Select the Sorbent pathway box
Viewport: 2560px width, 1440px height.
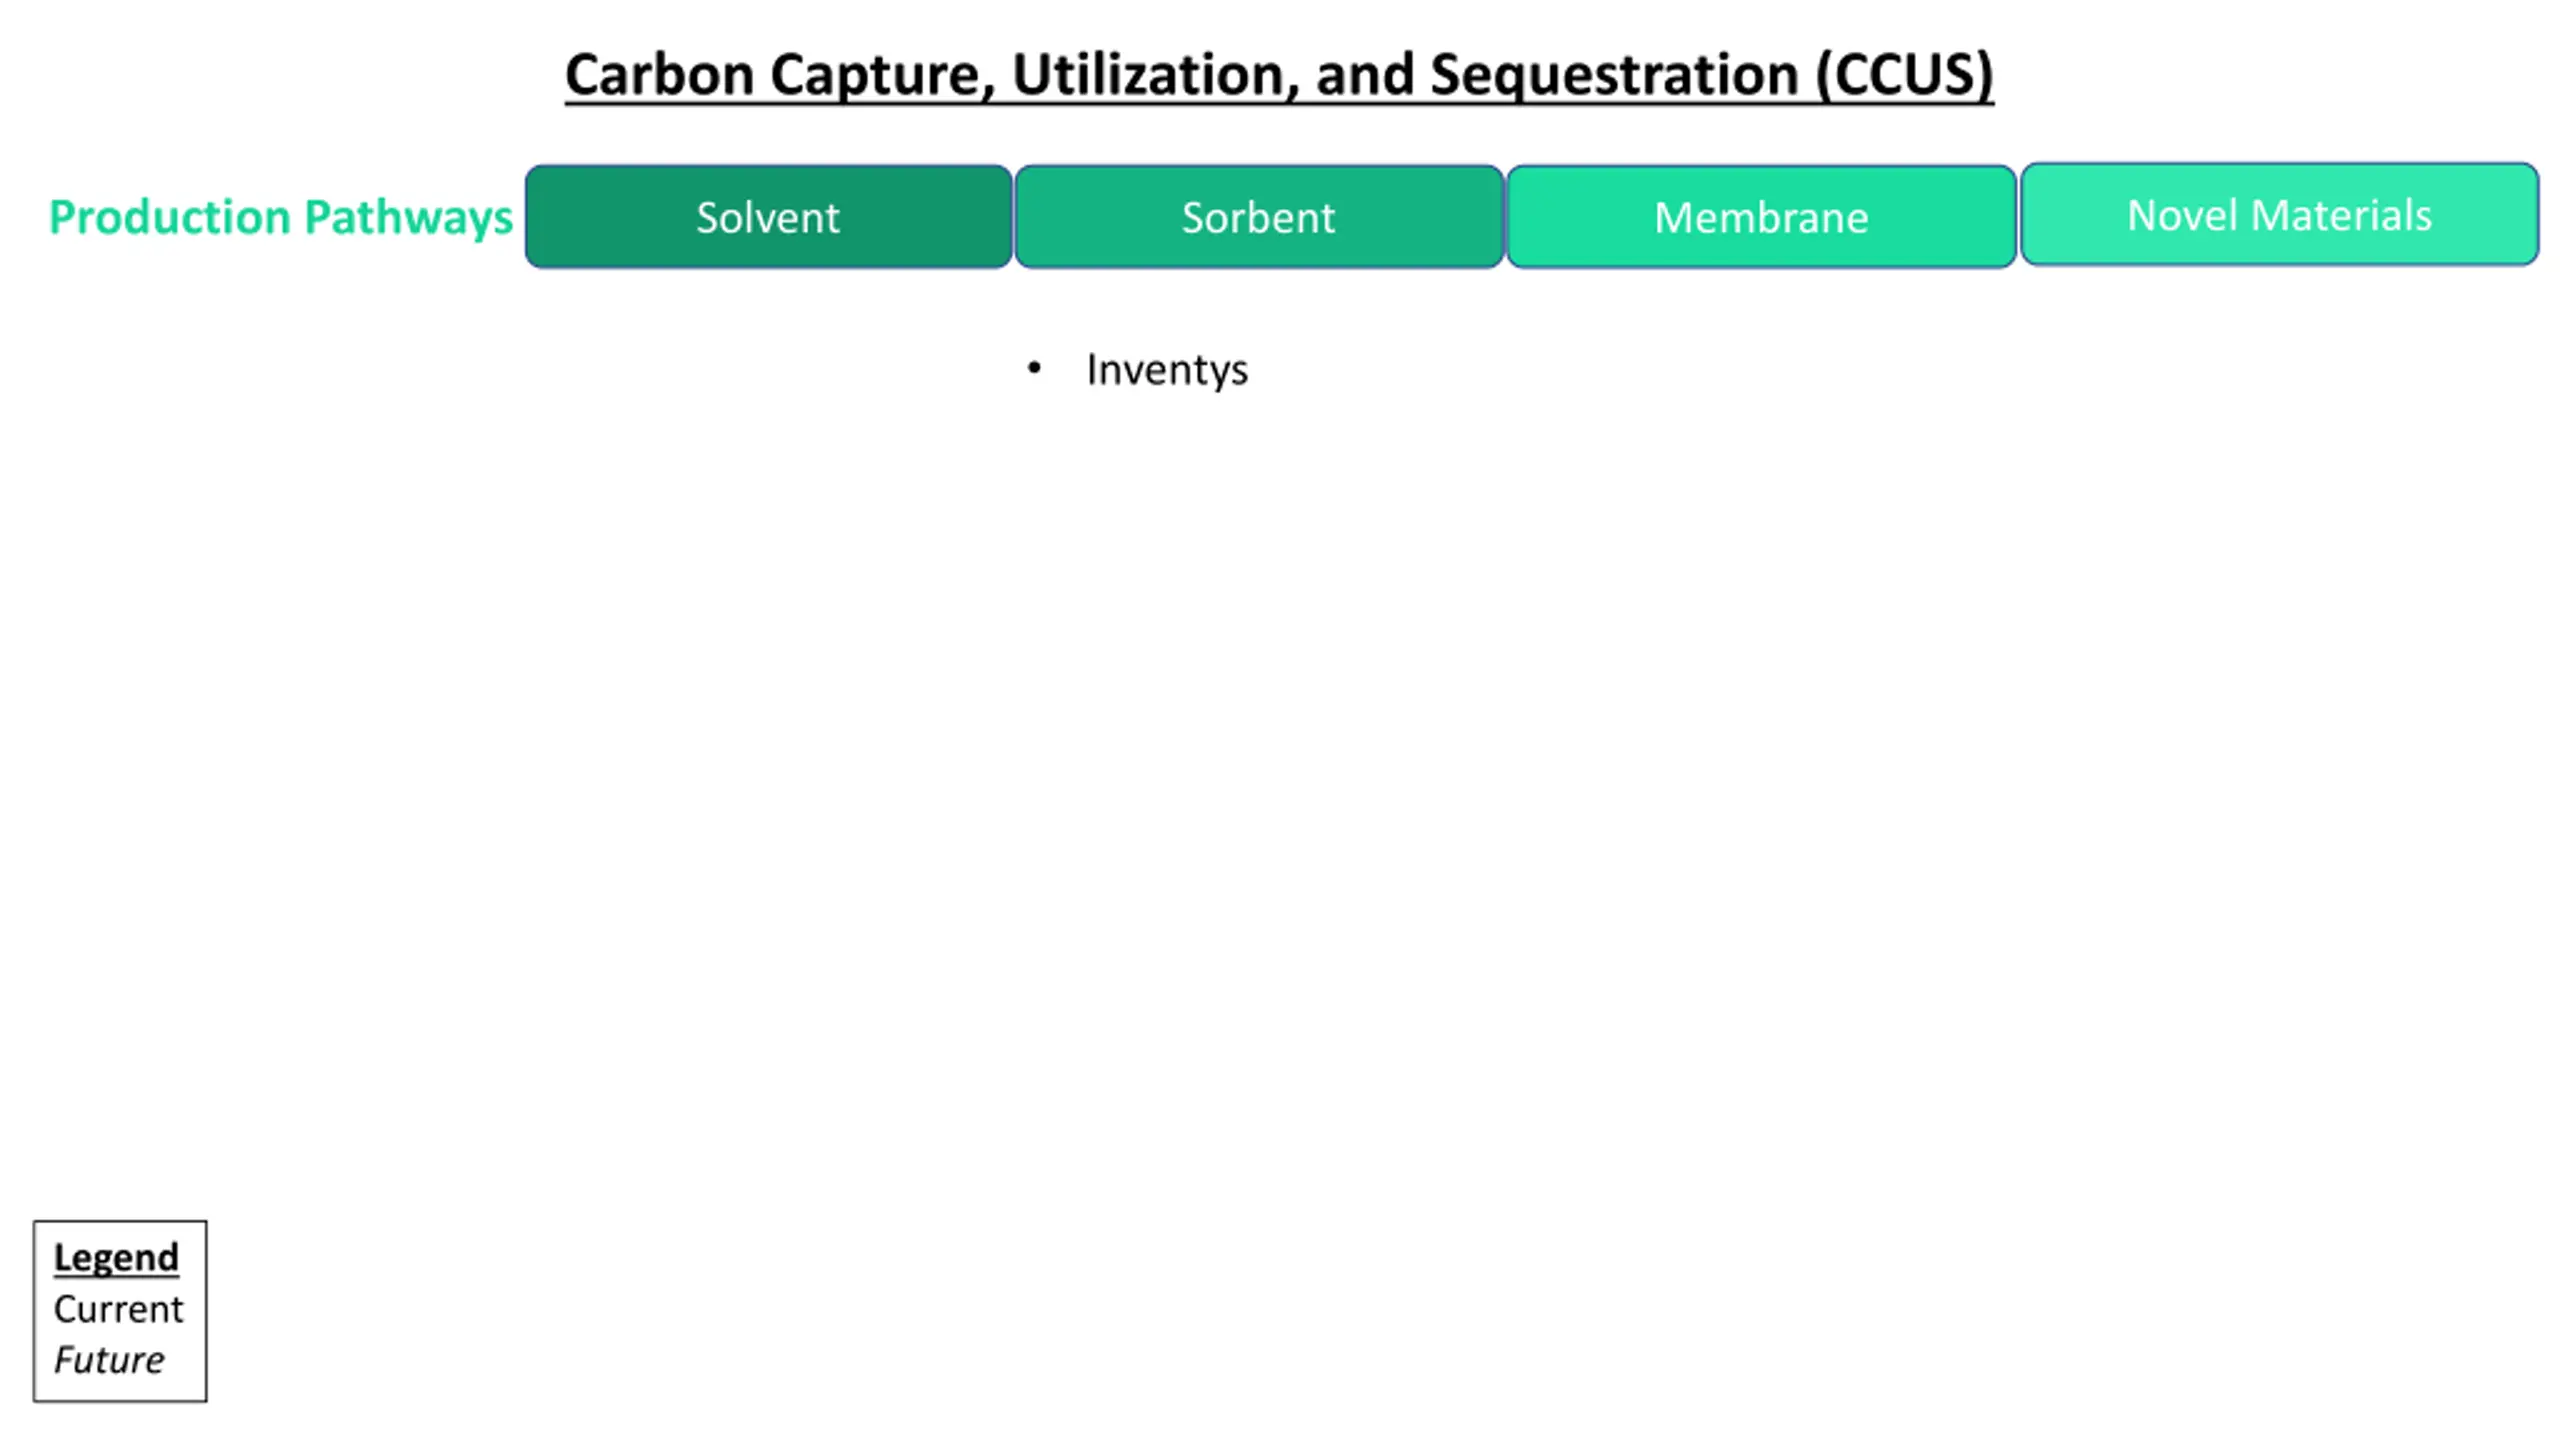click(x=1259, y=217)
